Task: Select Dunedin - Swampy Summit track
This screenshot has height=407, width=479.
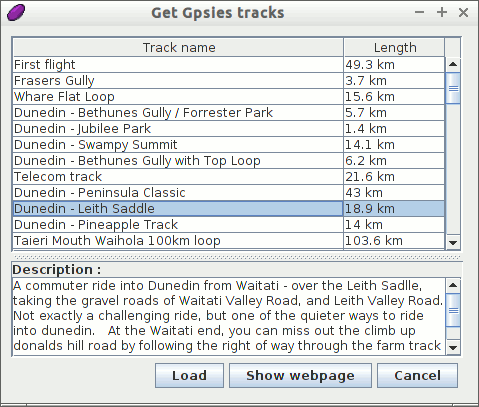Action: (229, 145)
